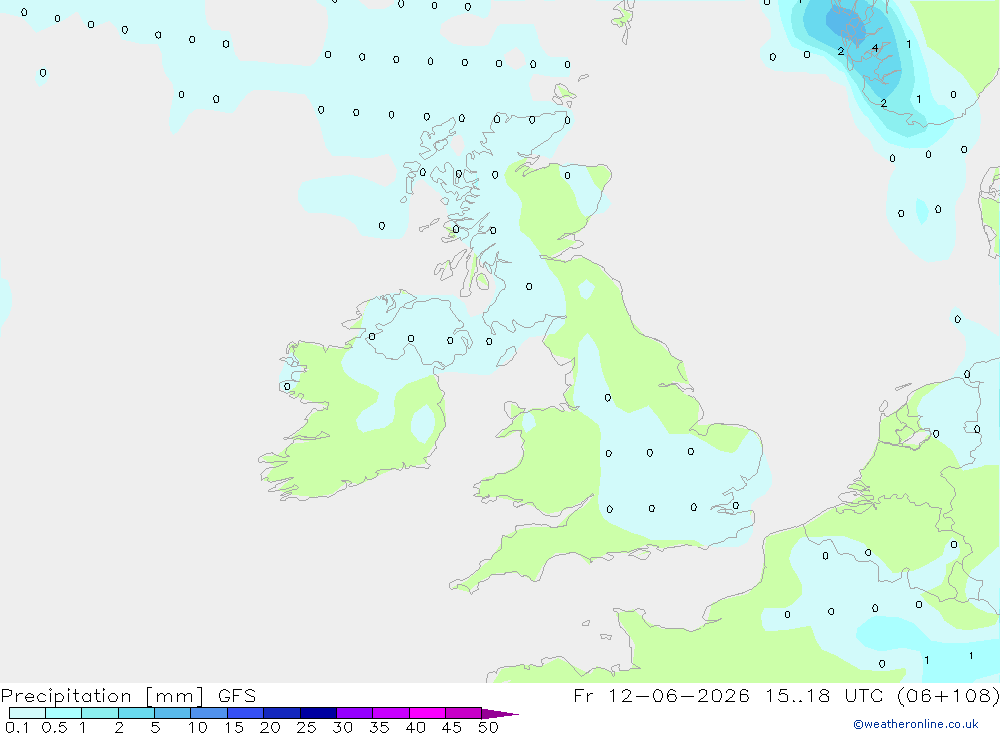The image size is (1000, 733).
Task: Click the '0.1' legend scale label
Action: tap(17, 727)
